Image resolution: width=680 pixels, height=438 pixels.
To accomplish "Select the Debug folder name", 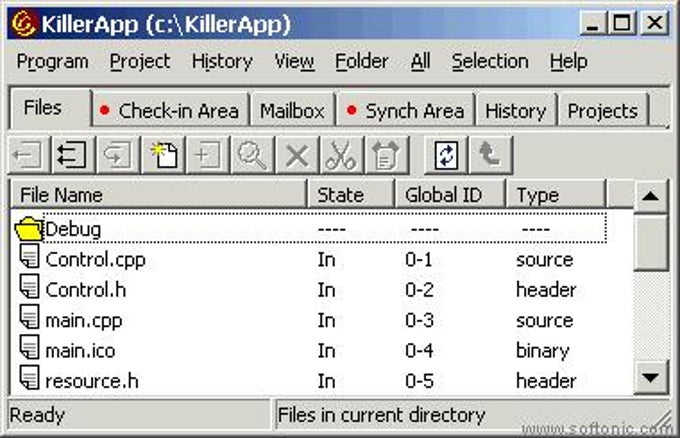I will coord(73,229).
